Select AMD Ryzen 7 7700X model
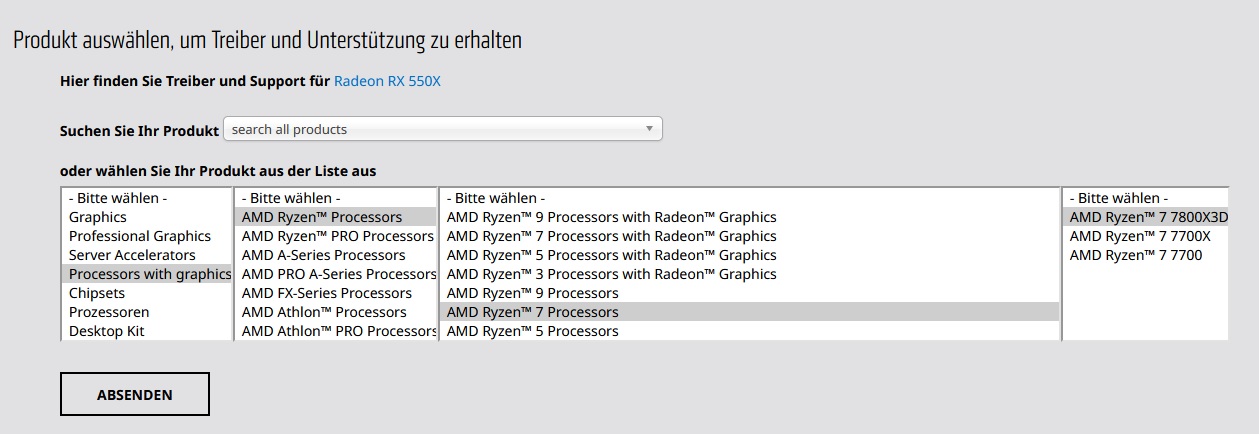 (1140, 236)
